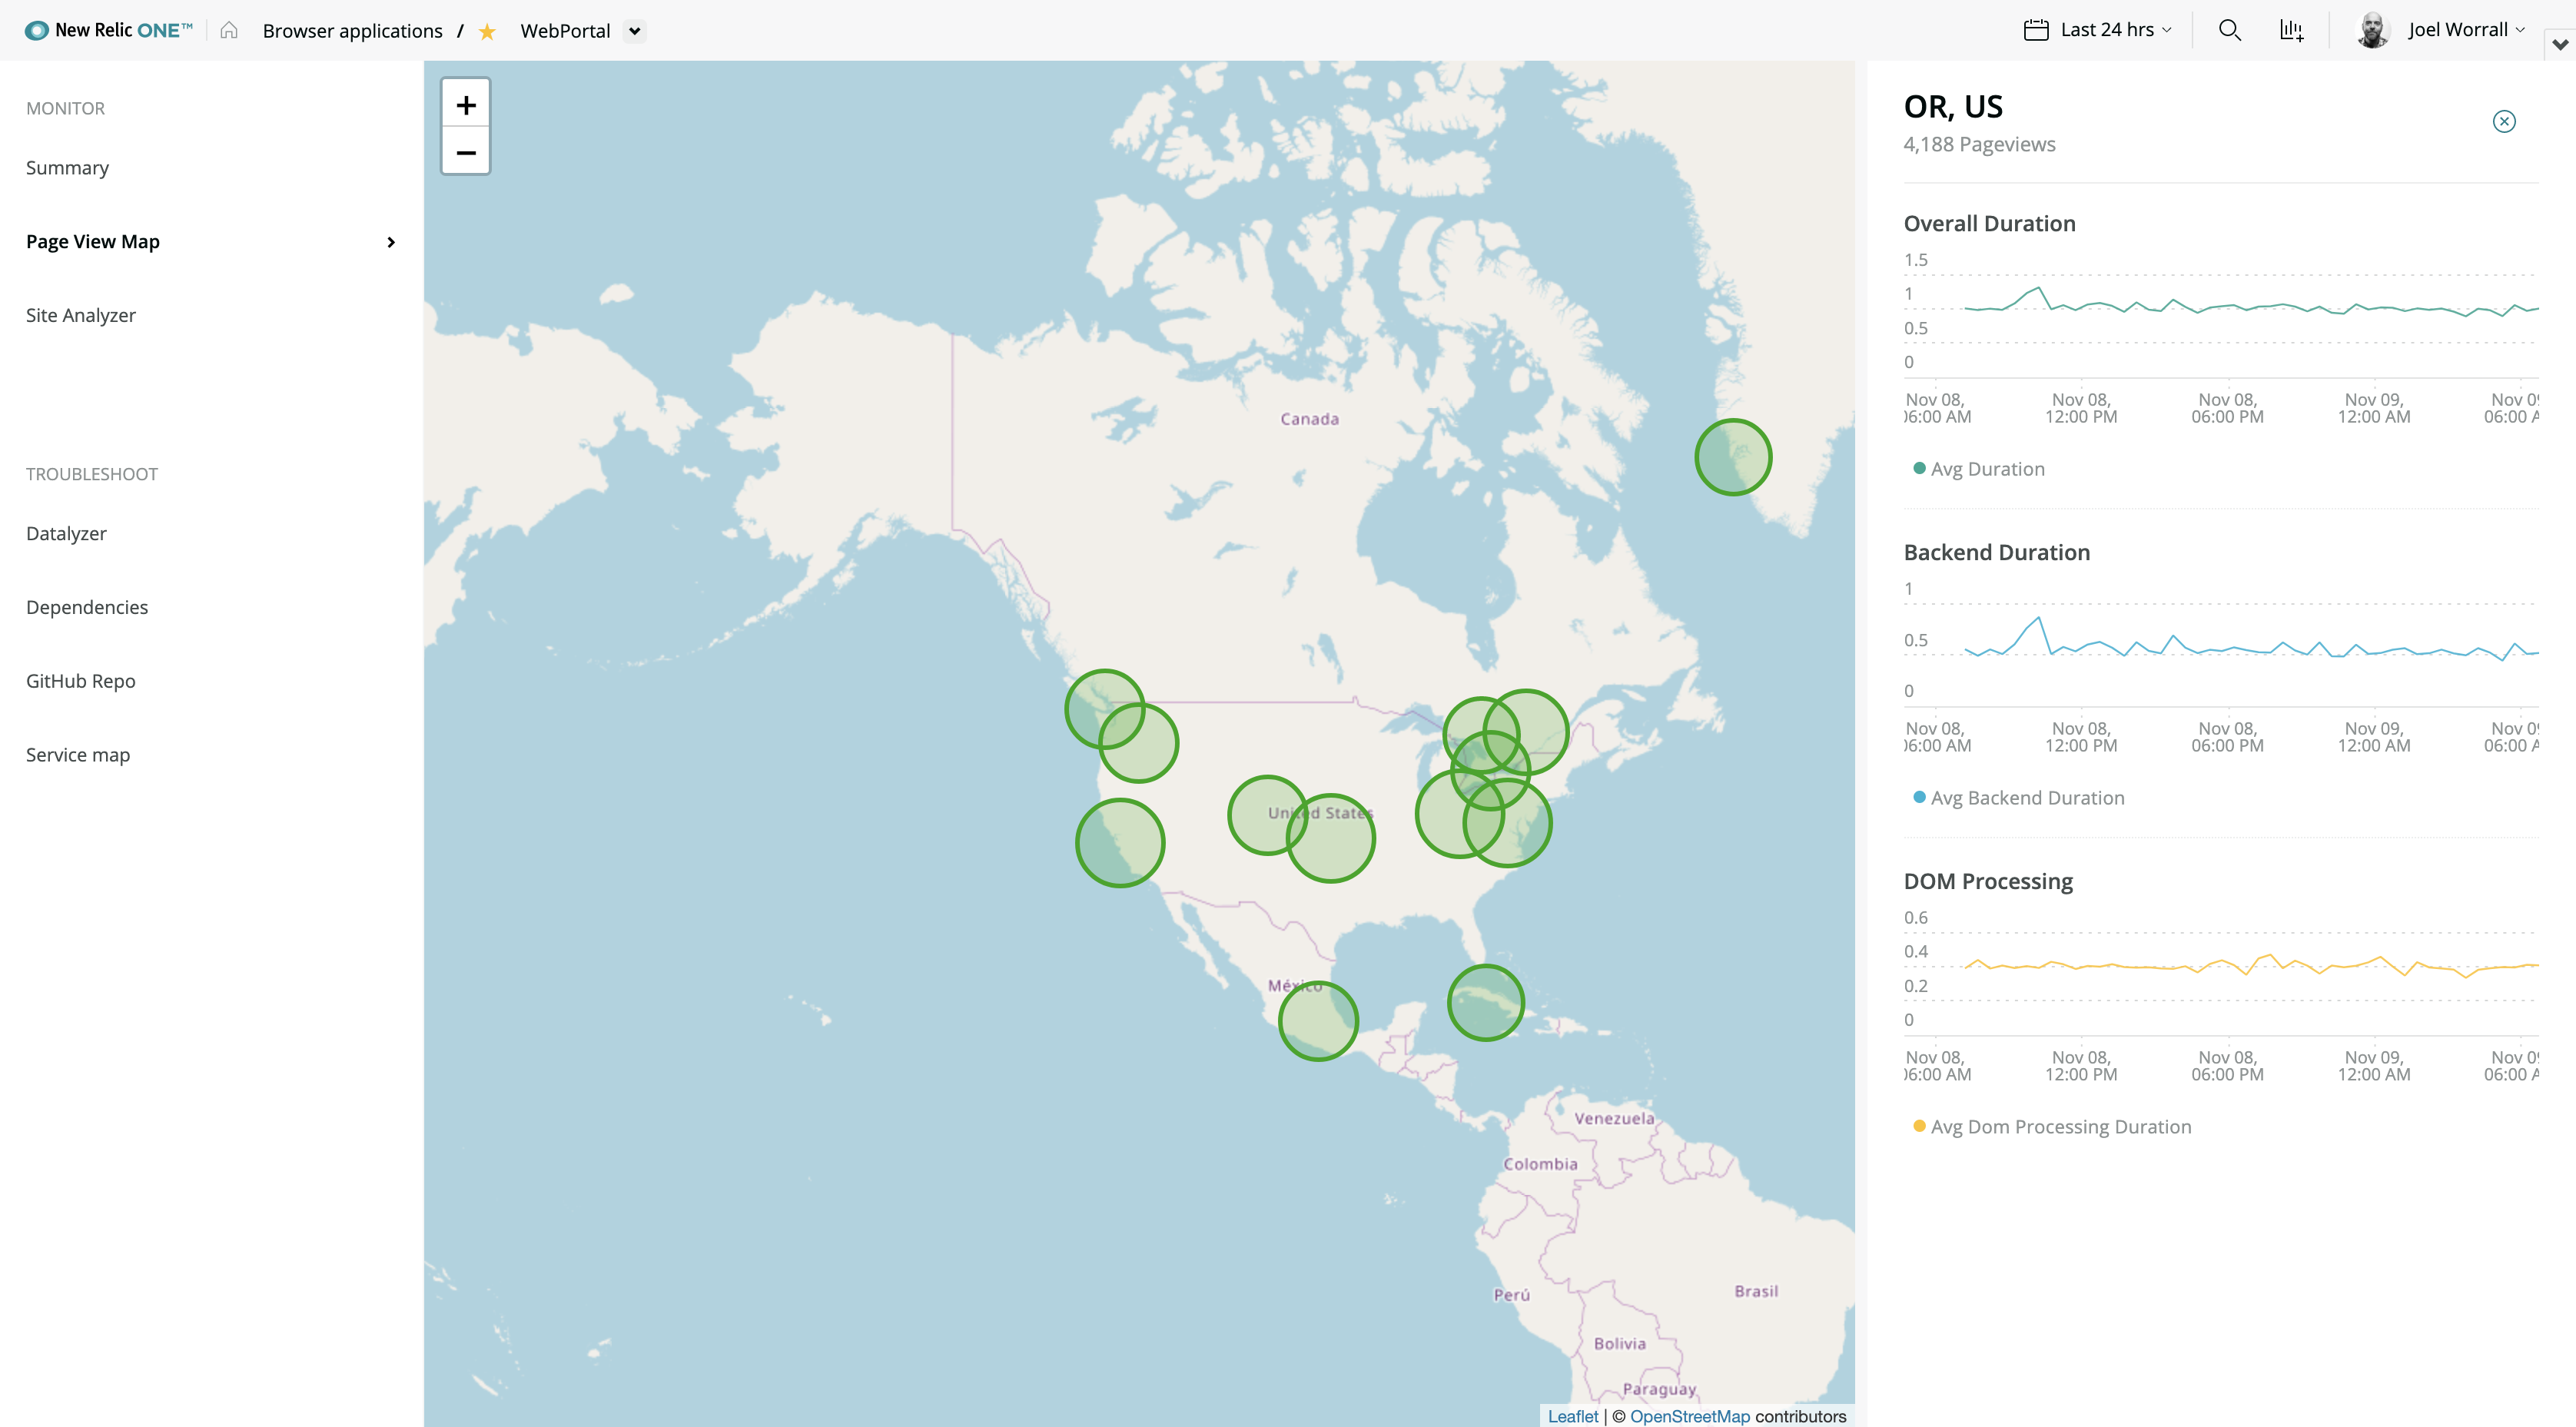The height and width of the screenshot is (1427, 2576).
Task: Open Service map menu item
Action: 78,755
